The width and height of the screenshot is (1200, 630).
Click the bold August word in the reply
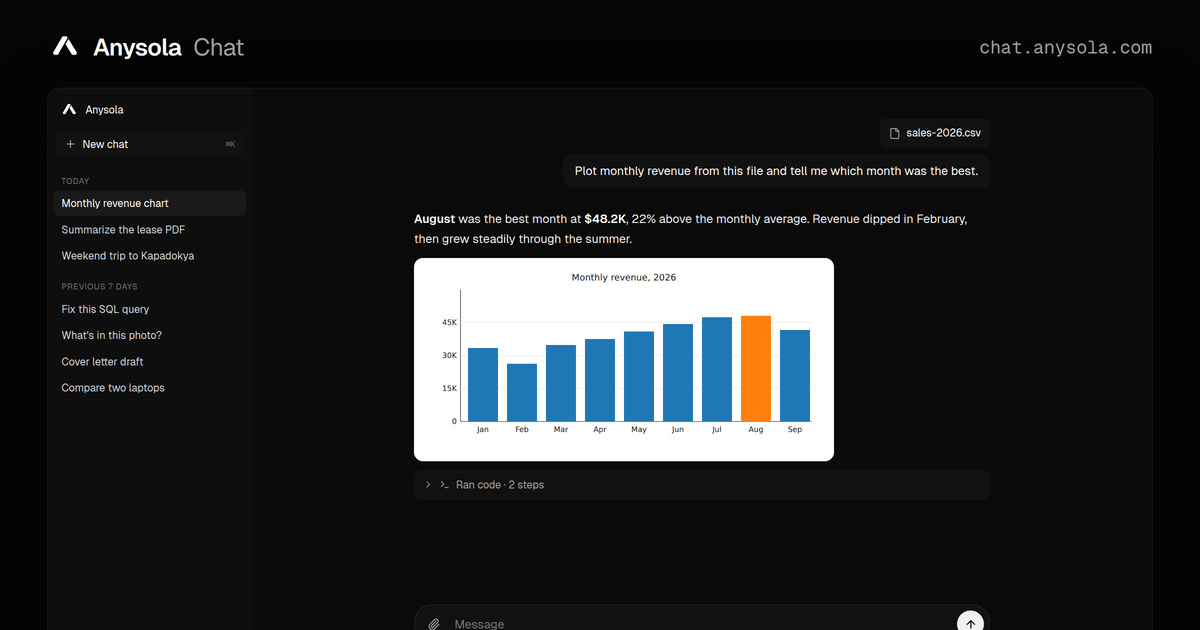435,218
